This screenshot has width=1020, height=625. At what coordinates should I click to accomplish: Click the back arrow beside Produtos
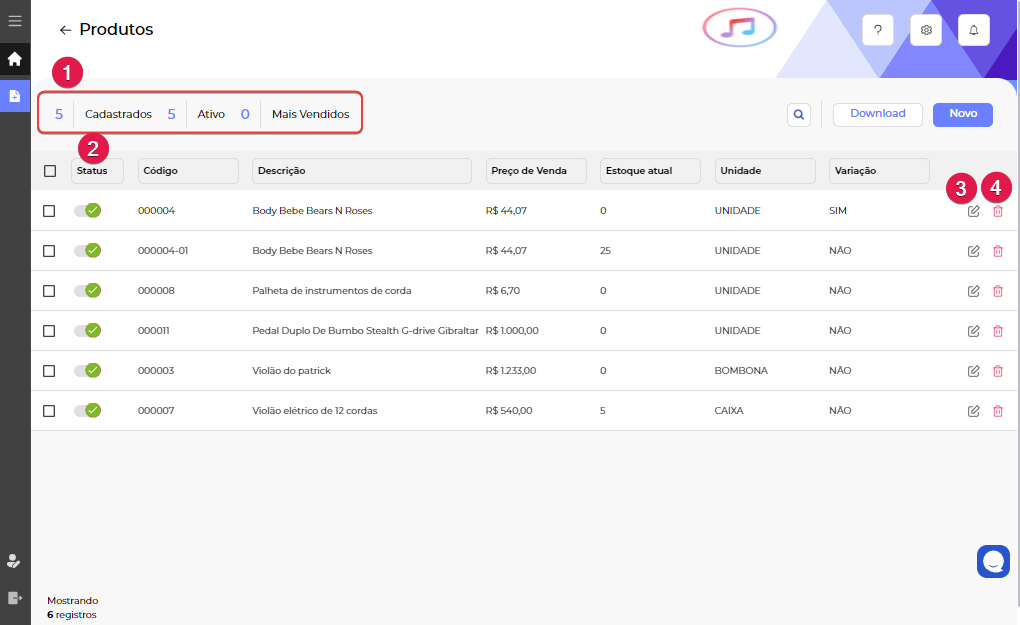click(65, 30)
